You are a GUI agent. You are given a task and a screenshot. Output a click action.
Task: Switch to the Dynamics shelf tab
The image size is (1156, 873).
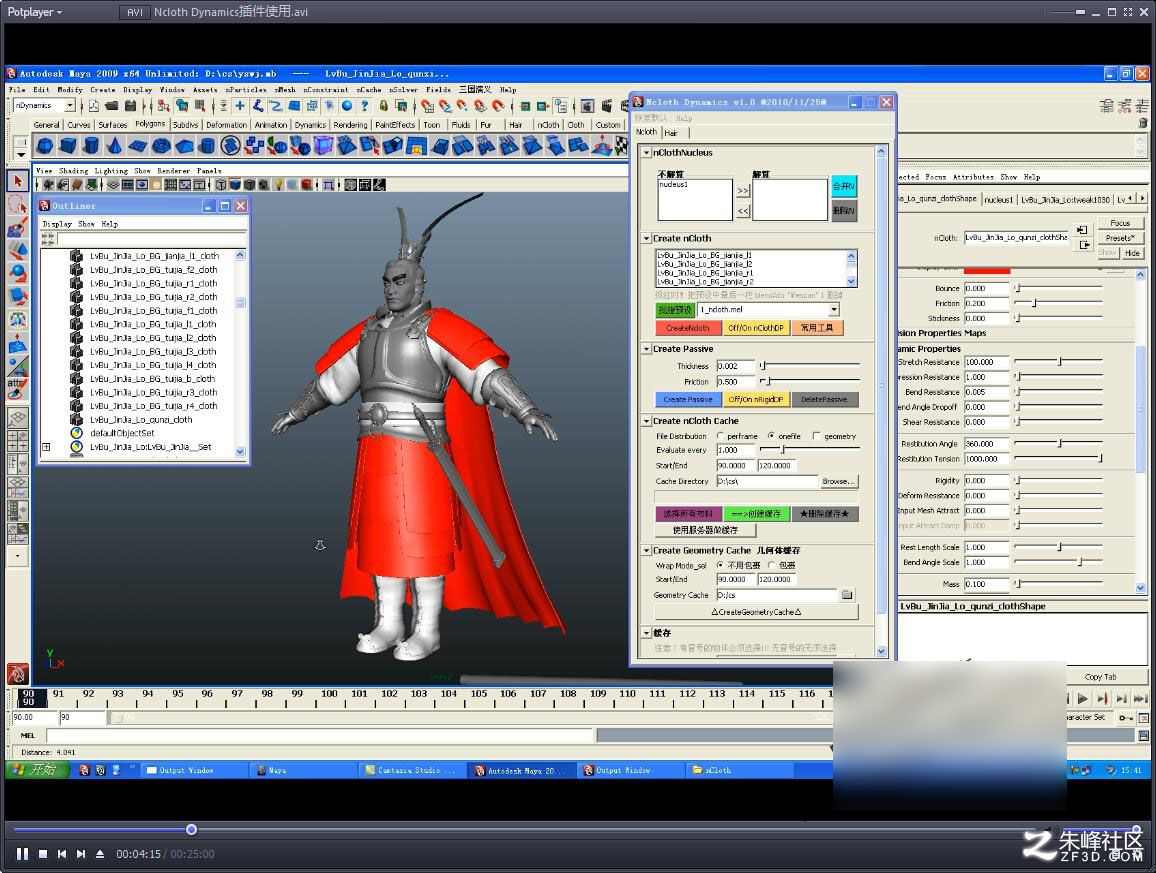coord(310,125)
